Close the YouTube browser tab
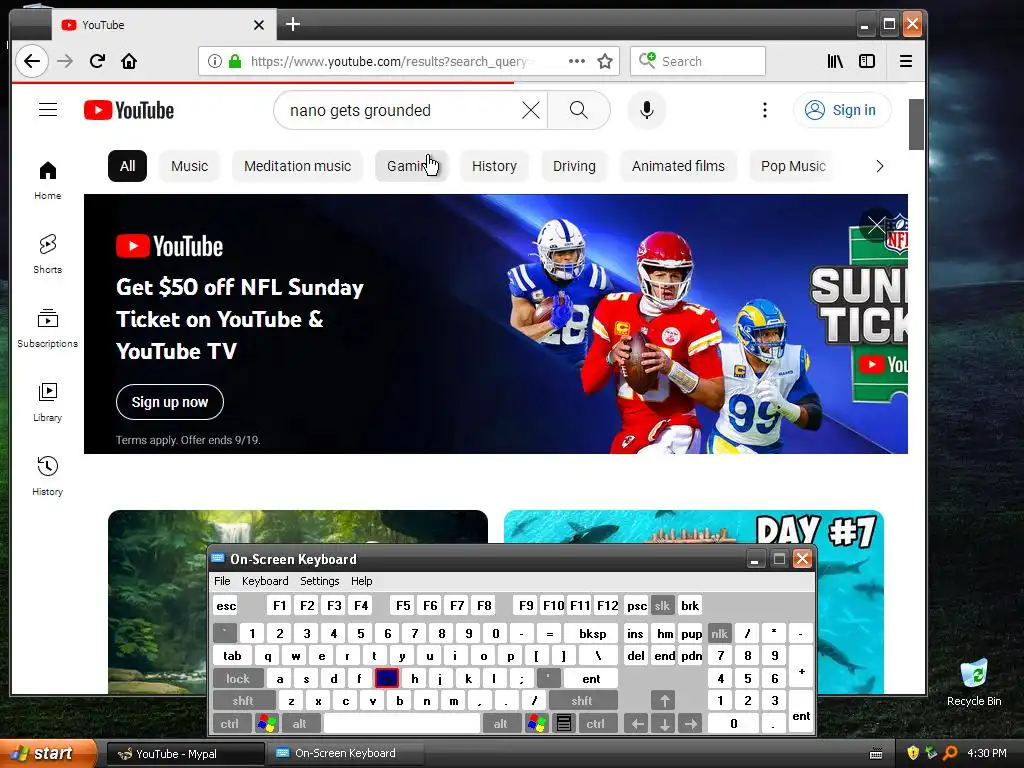The image size is (1024, 768). (x=259, y=25)
